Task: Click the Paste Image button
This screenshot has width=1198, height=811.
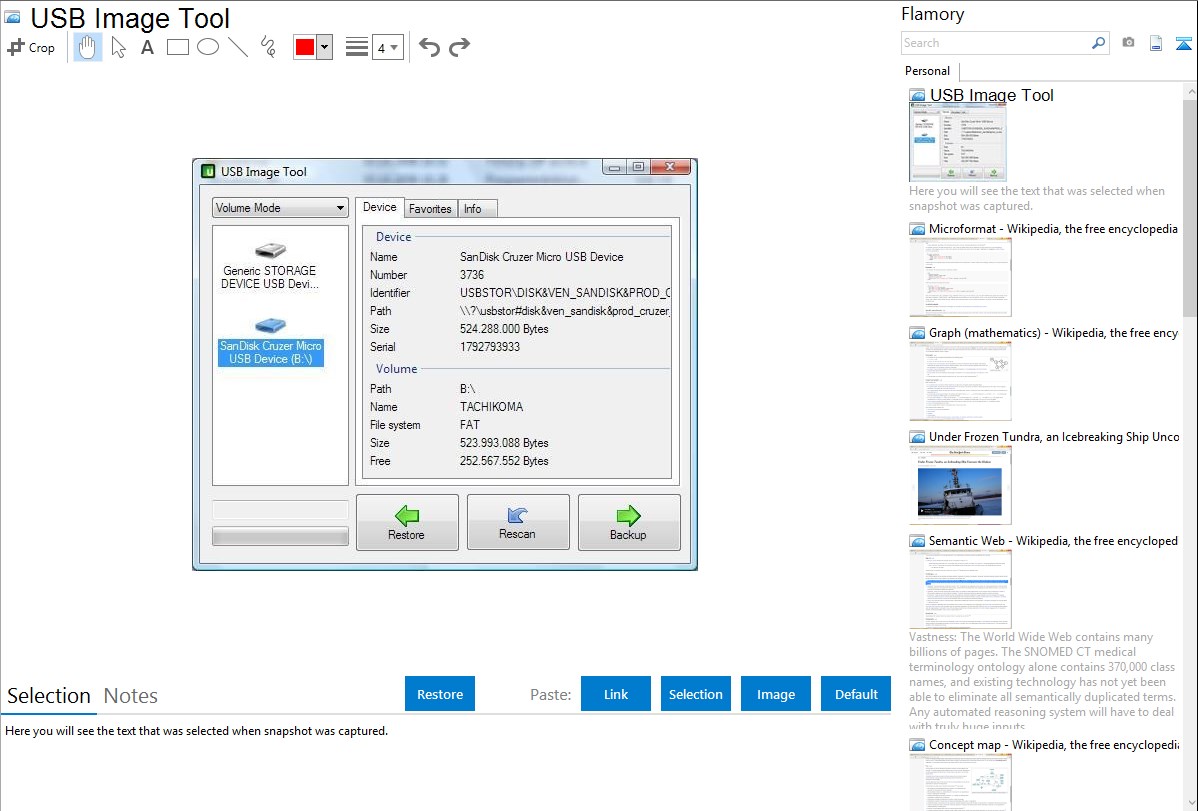Action: (x=776, y=694)
